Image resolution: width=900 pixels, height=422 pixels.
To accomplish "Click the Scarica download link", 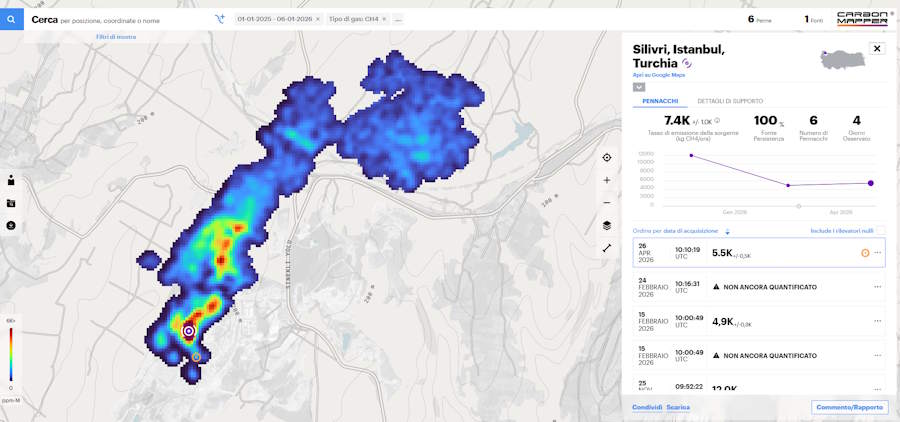I will [678, 408].
